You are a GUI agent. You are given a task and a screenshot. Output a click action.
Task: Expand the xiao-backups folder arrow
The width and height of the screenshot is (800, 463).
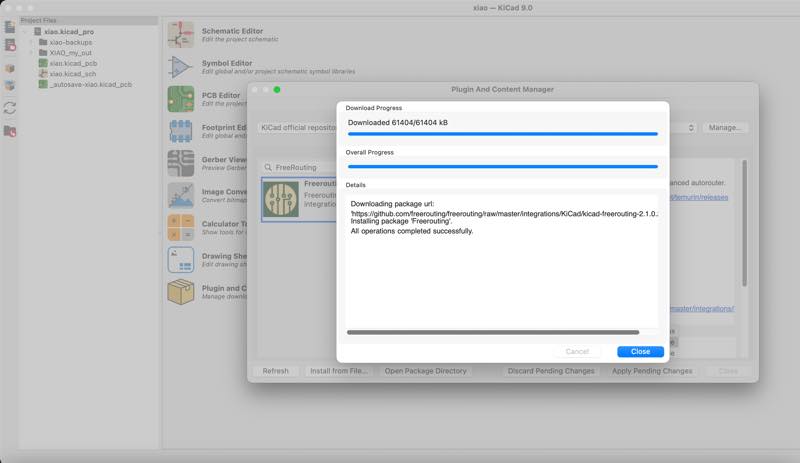click(32, 42)
